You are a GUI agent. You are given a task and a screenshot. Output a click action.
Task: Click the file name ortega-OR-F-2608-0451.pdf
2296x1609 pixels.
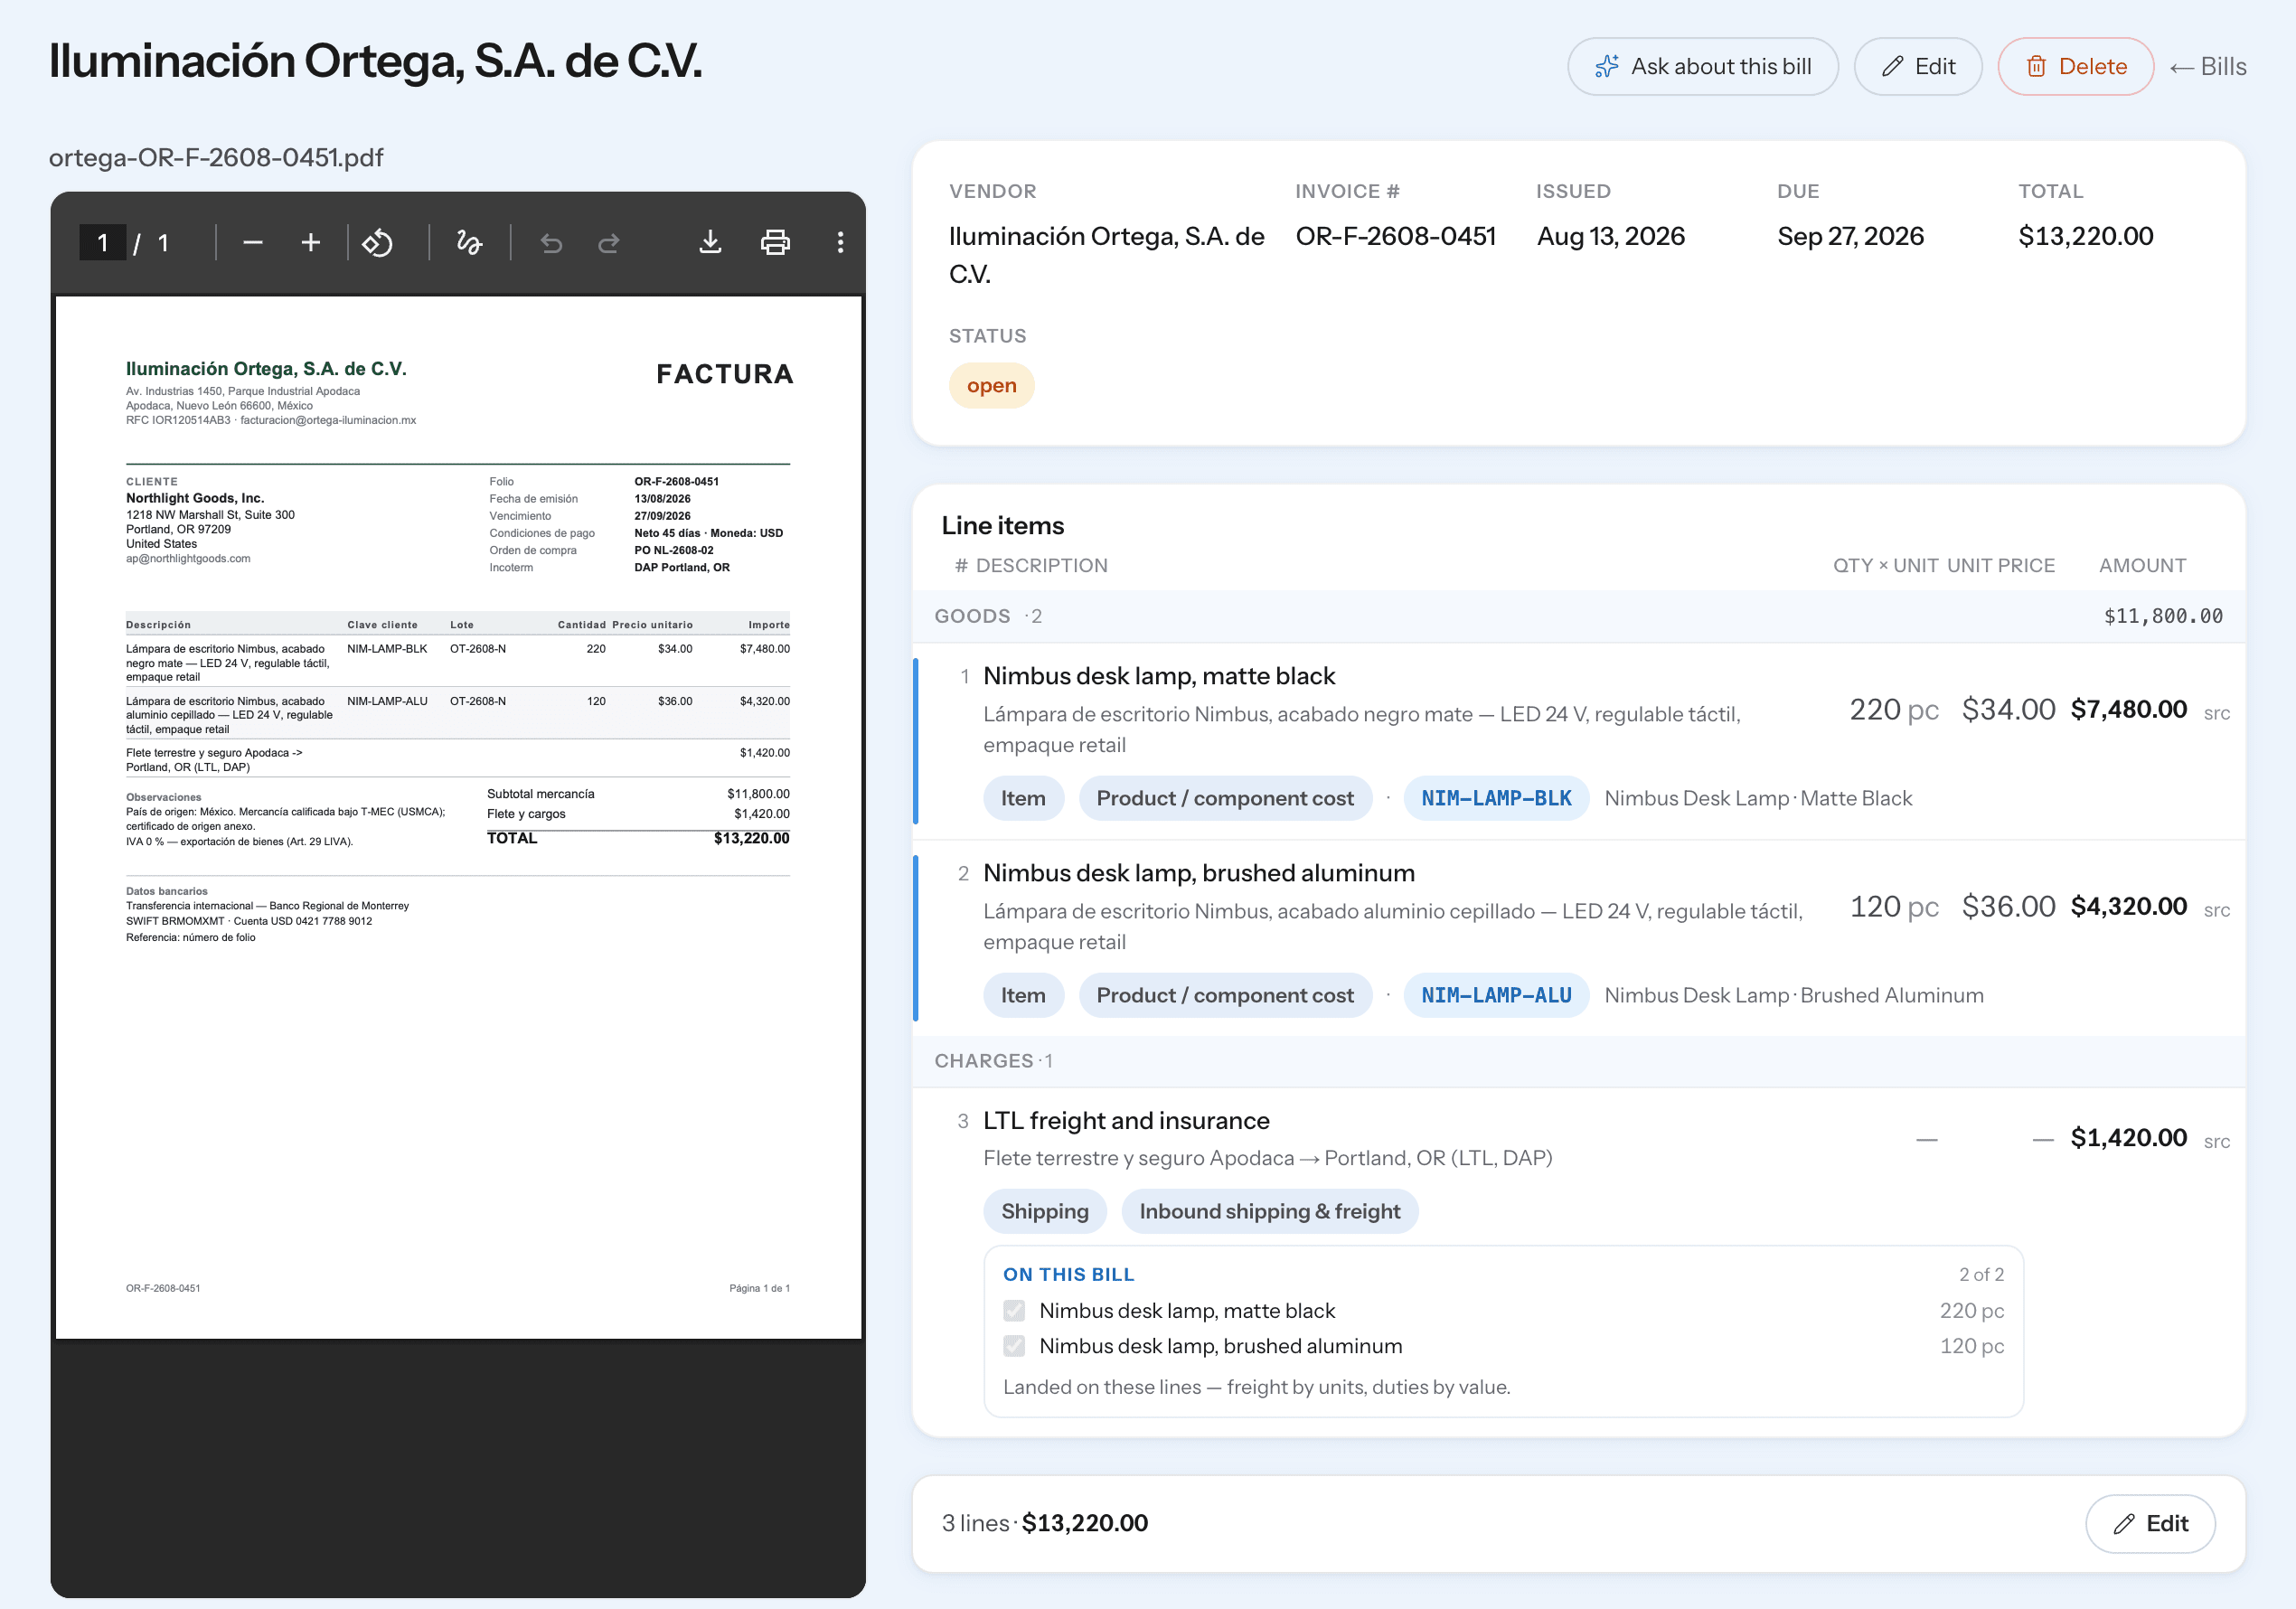pyautogui.click(x=216, y=158)
